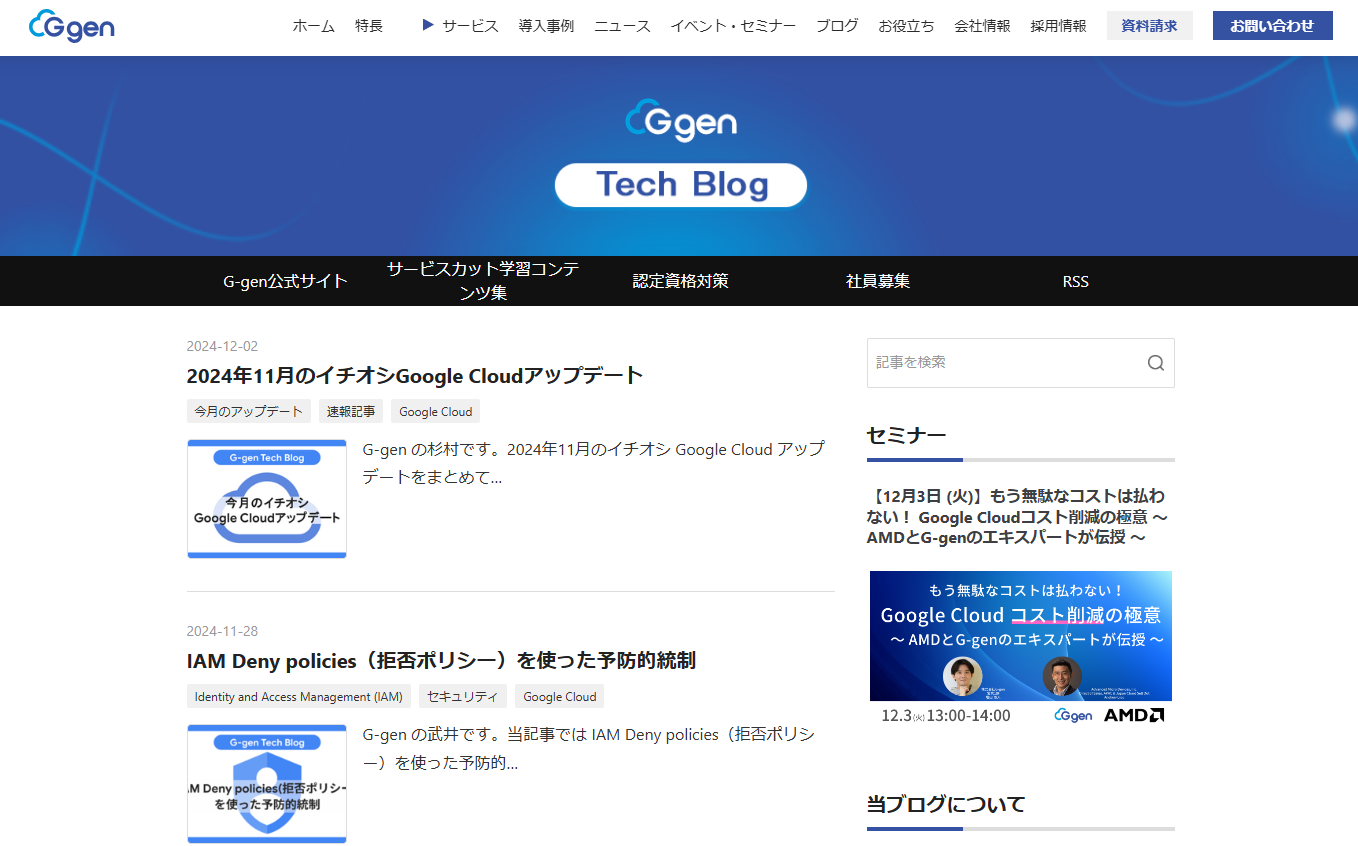
Task: Click the 2024-11-28 date text
Action: click(x=222, y=631)
